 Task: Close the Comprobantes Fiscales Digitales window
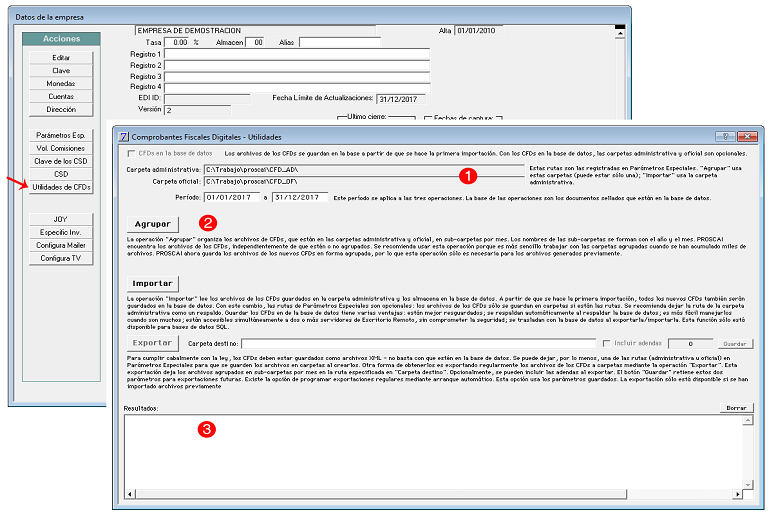tap(748, 136)
